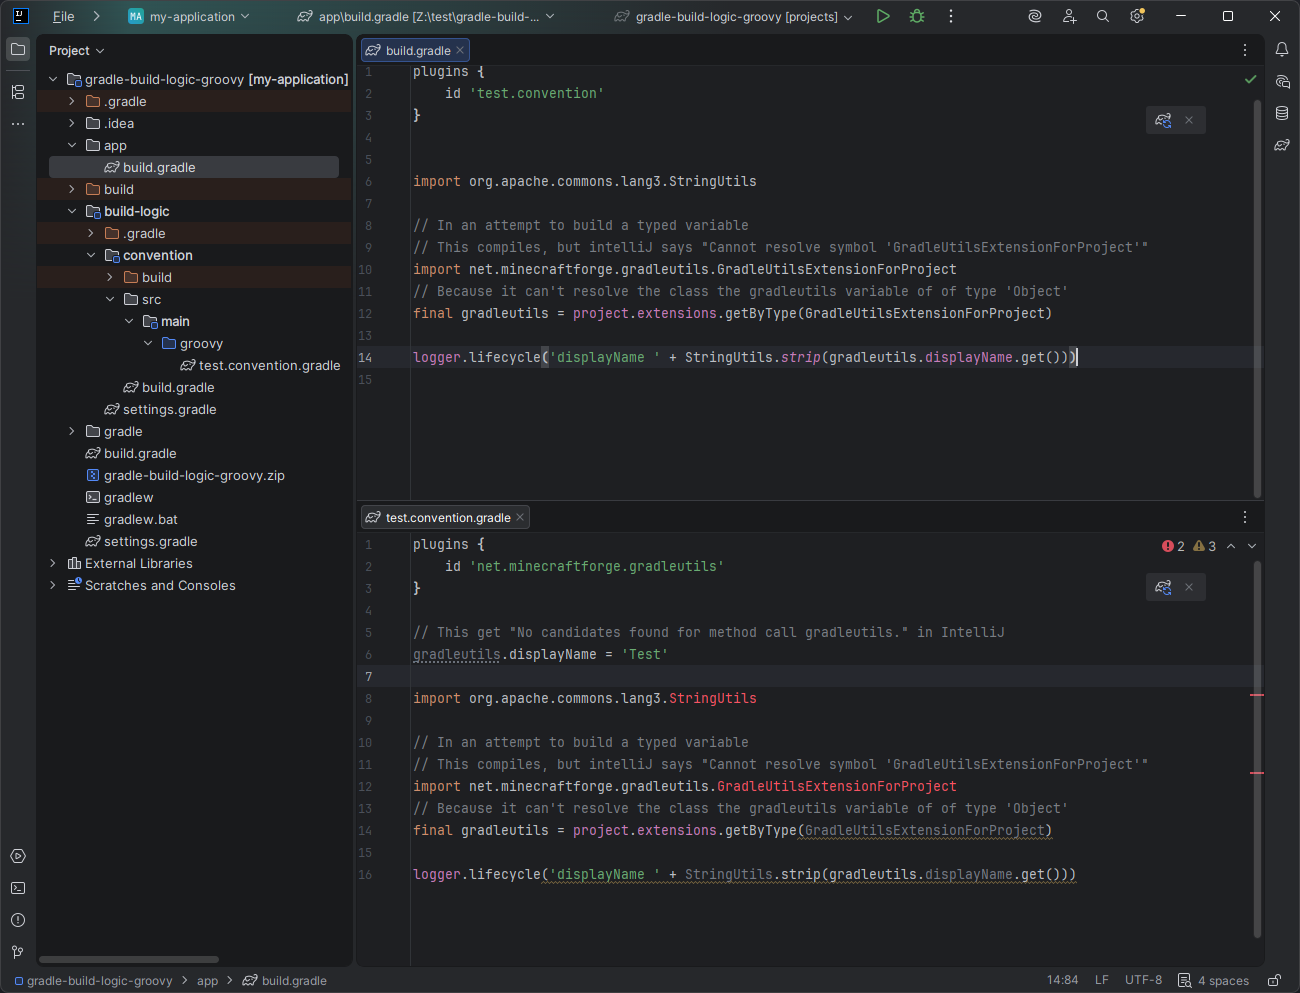1300x993 pixels.
Task: Open the Structure tool window icon
Action: [18, 92]
